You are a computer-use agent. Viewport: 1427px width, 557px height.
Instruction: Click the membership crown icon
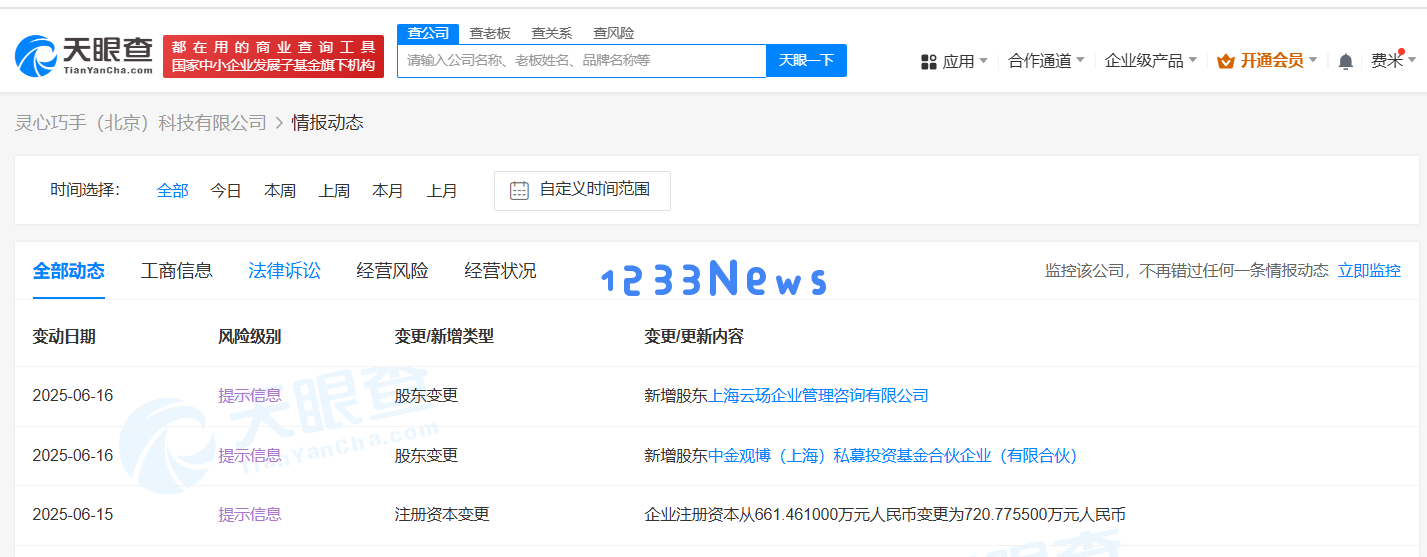1225,61
